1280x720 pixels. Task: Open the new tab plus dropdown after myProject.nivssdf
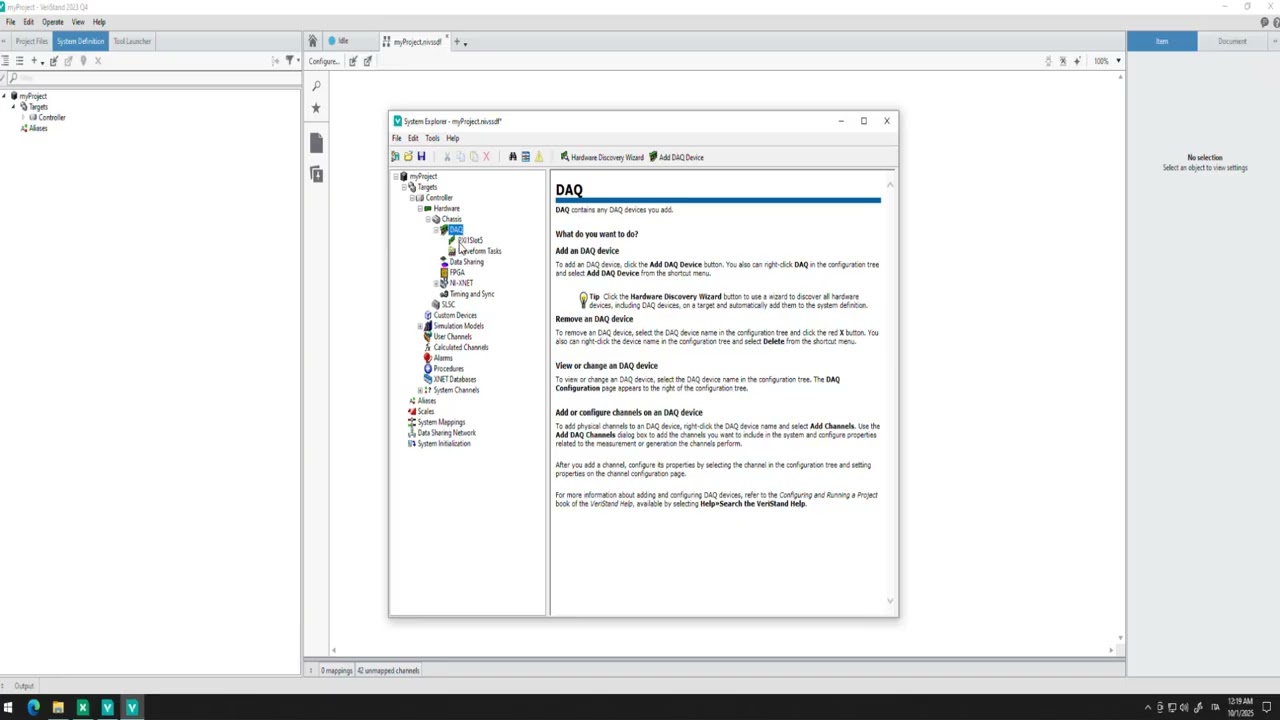coord(460,42)
